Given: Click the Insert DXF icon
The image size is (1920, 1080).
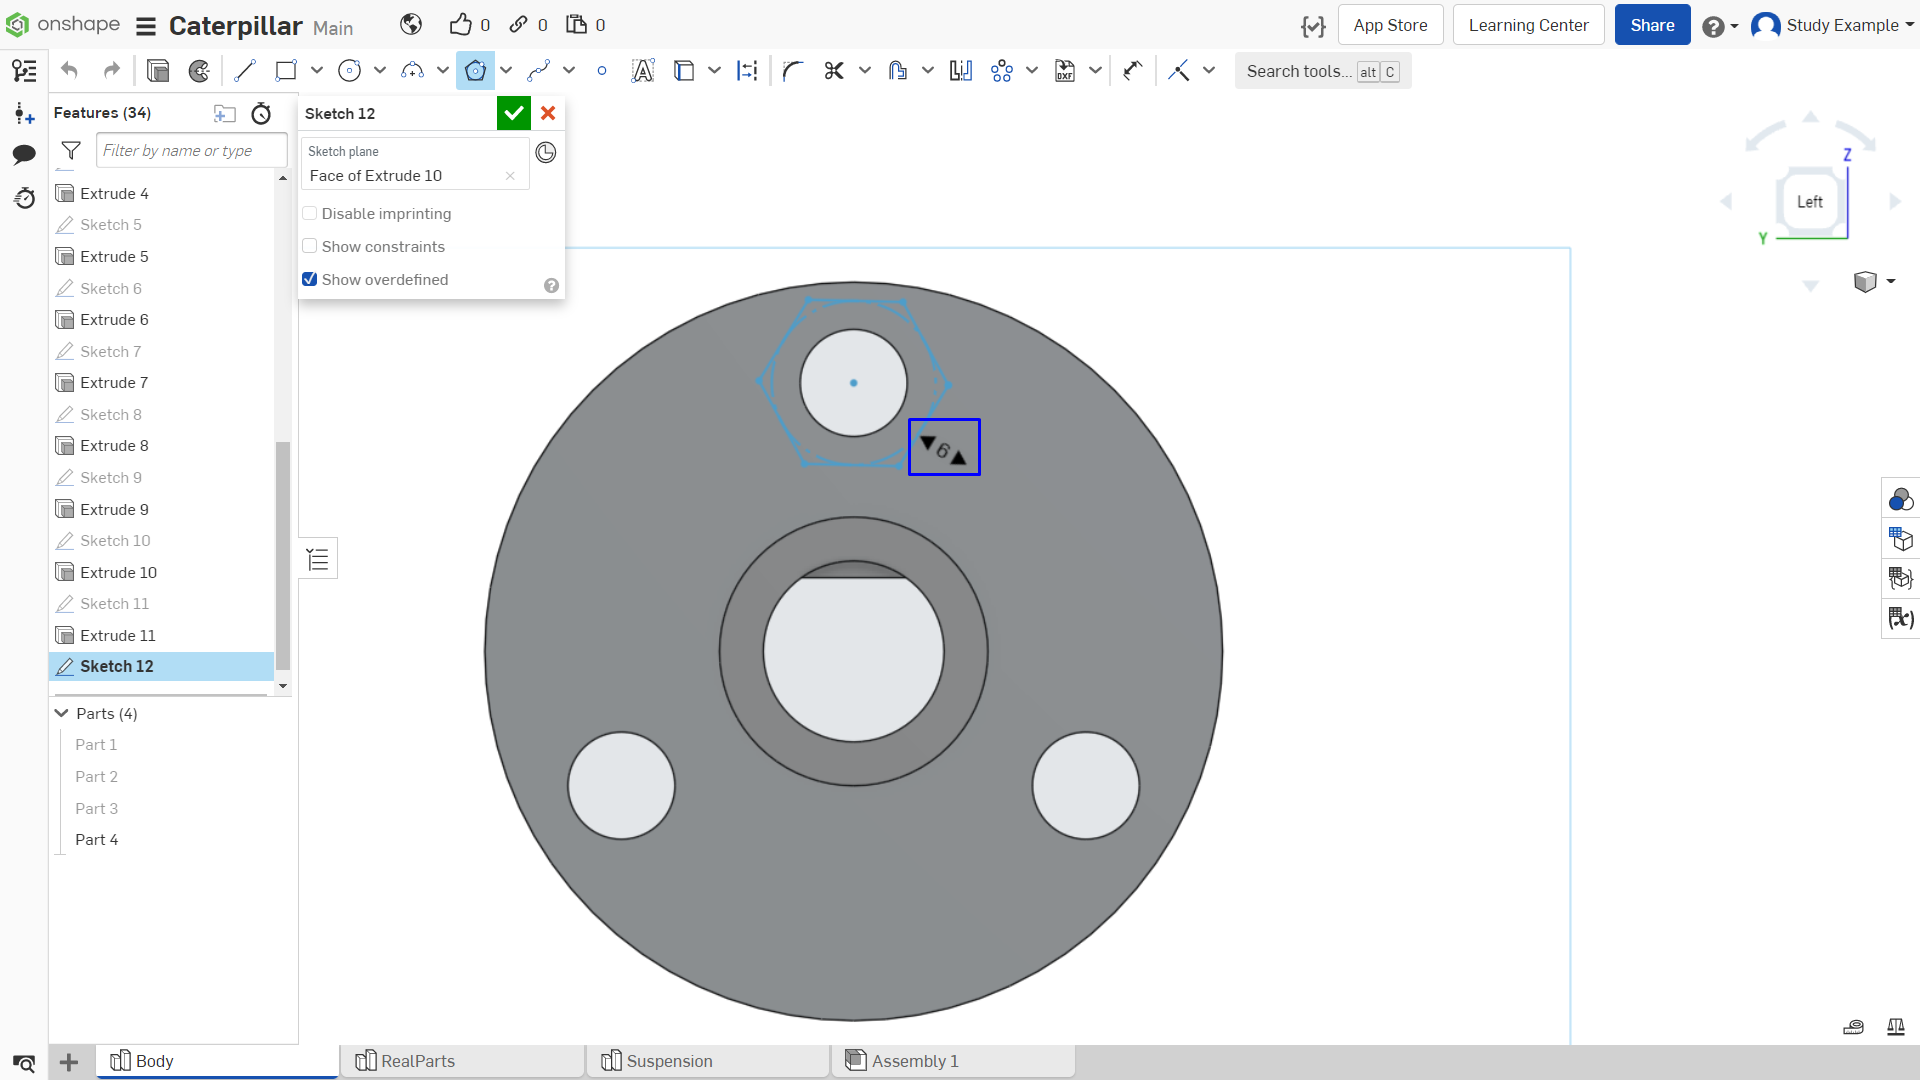Looking at the screenshot, I should (x=1065, y=71).
